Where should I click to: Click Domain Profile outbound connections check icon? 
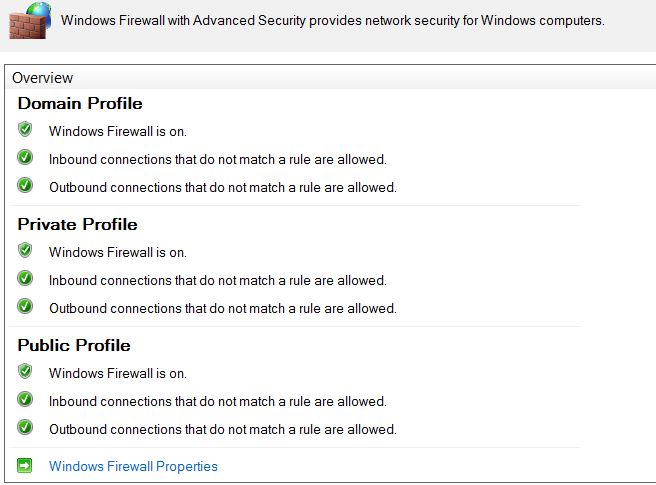click(25, 186)
